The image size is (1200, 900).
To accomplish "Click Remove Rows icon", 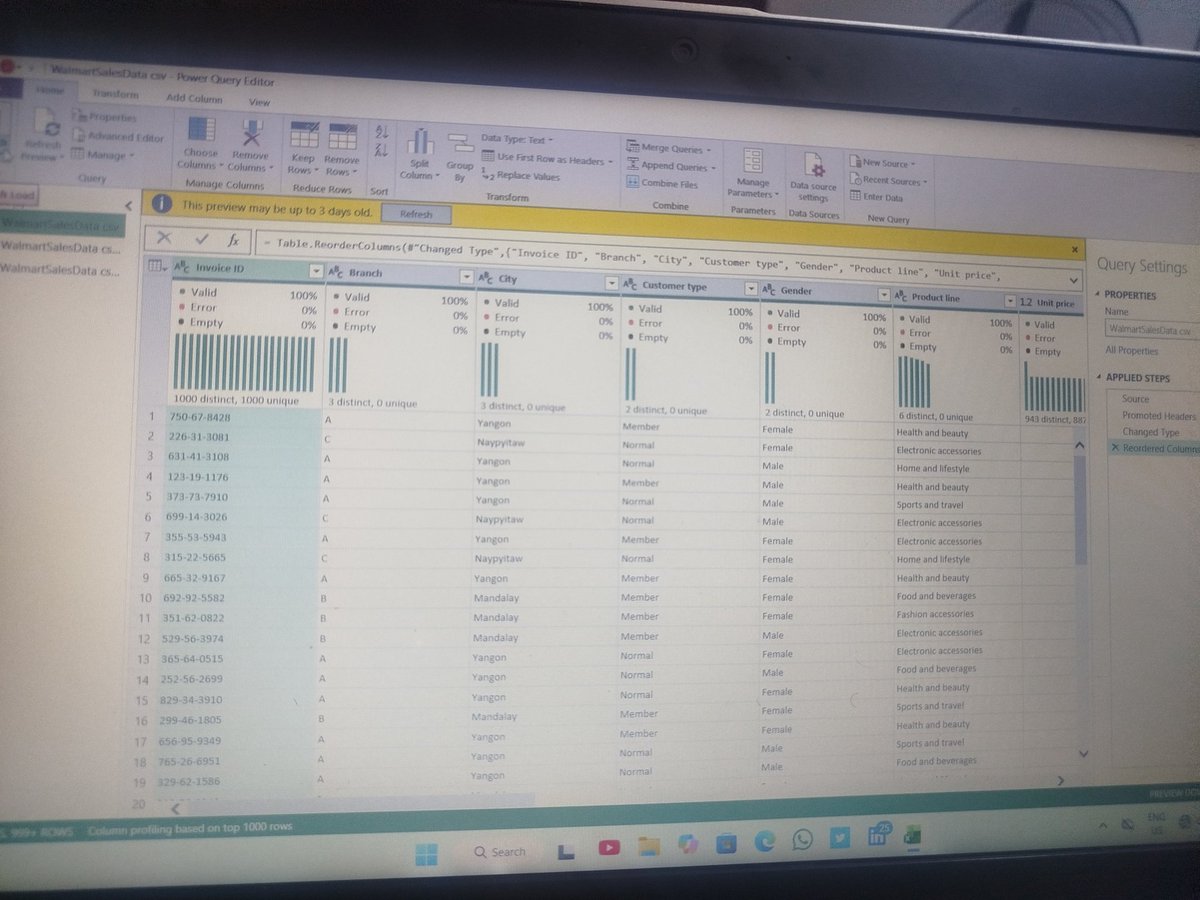I will [343, 137].
